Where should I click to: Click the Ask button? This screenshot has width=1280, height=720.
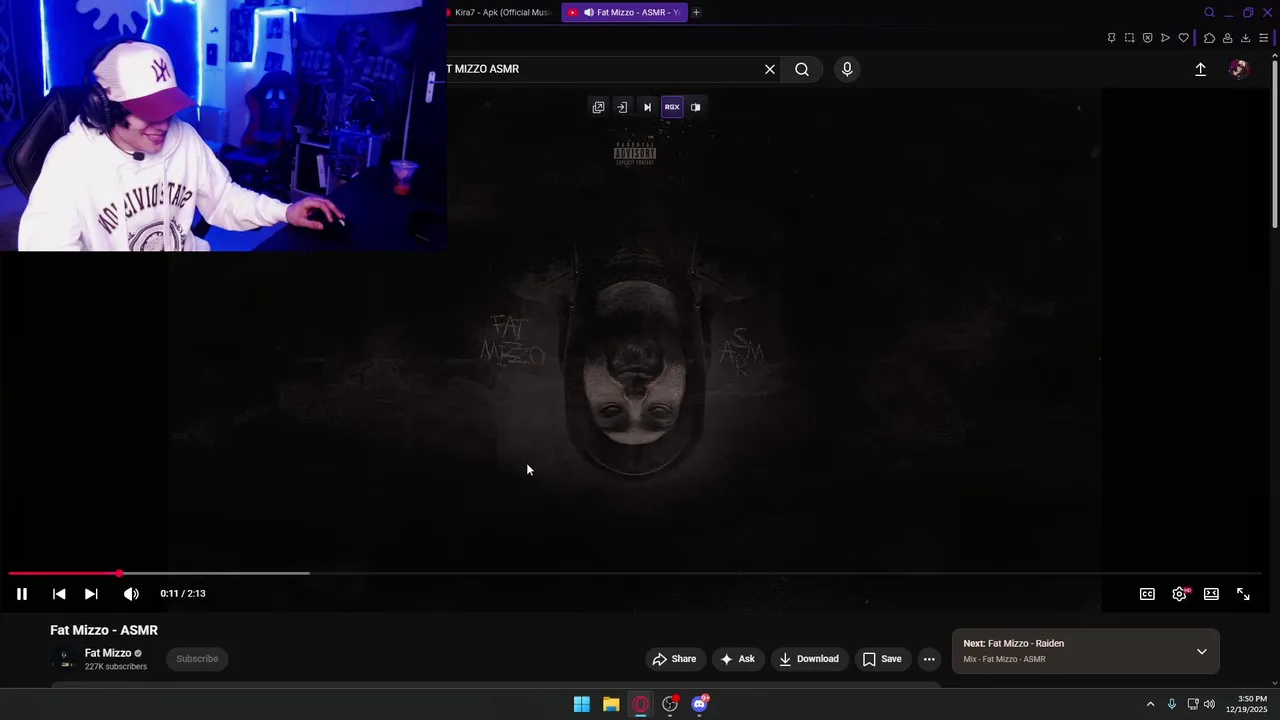737,659
